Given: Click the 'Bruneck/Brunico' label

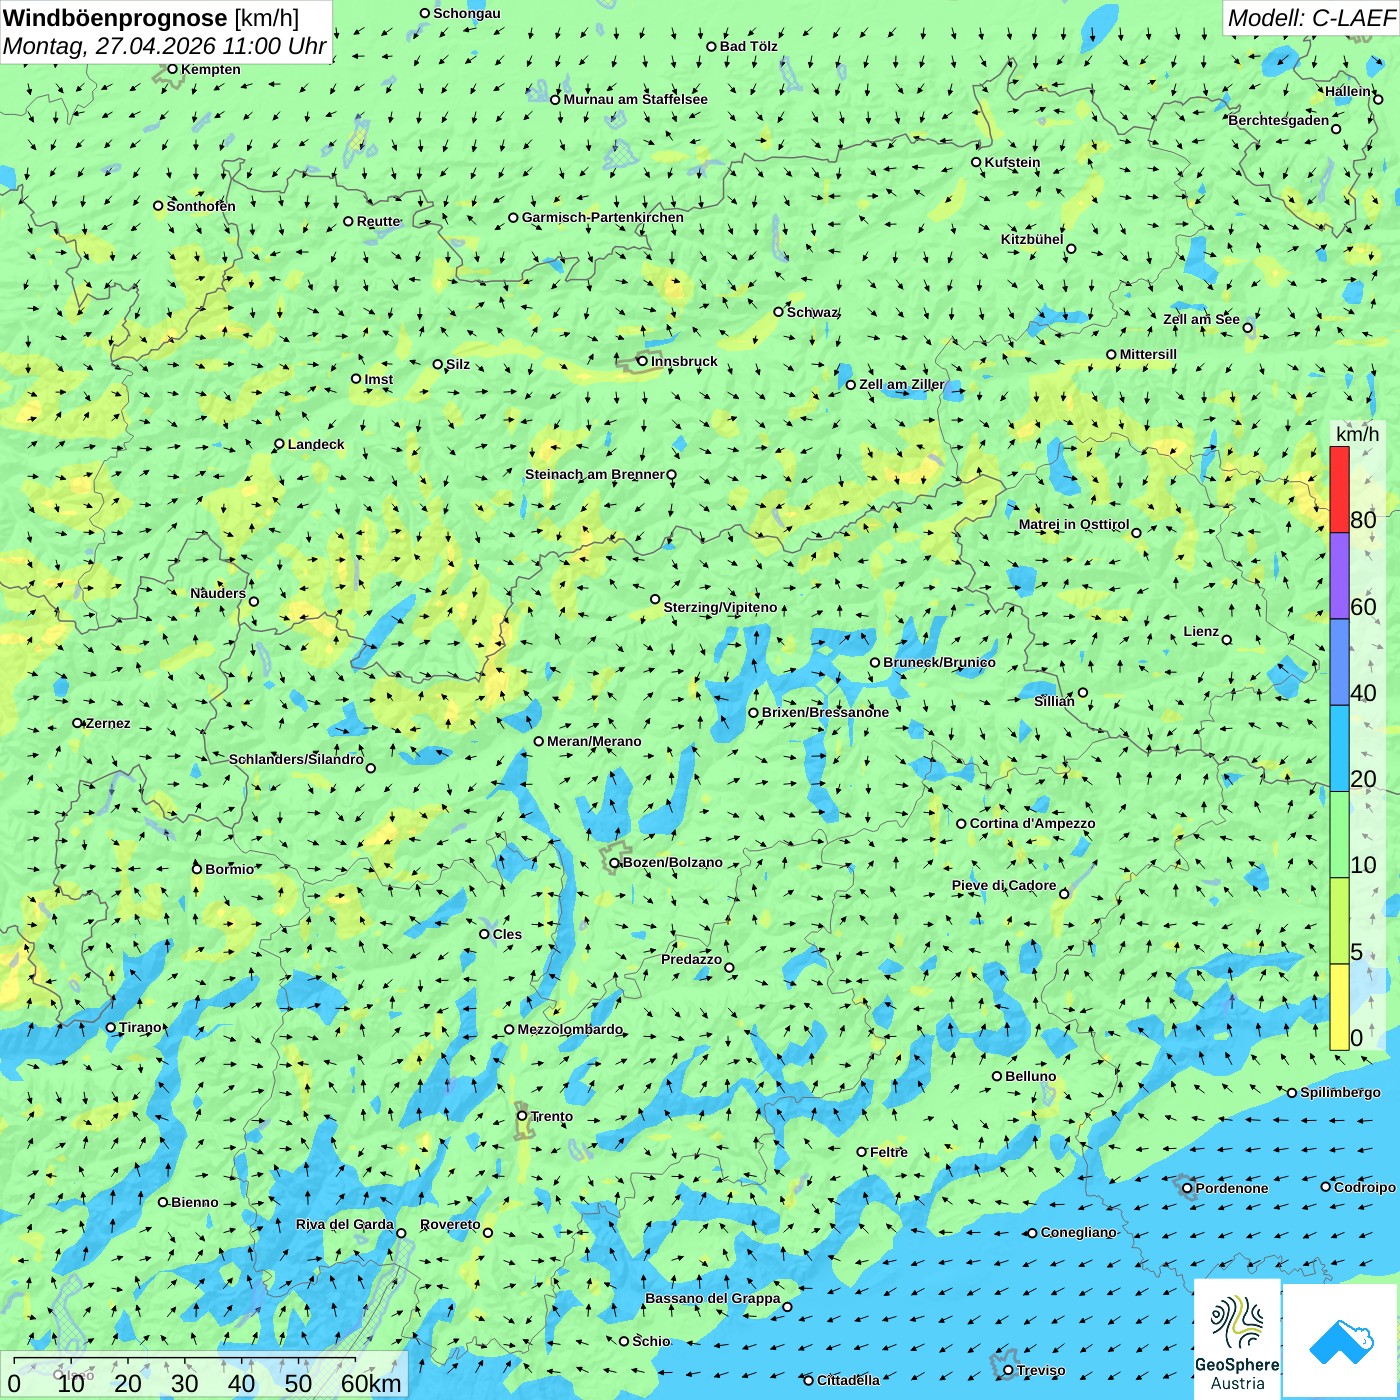Looking at the screenshot, I should tap(939, 662).
